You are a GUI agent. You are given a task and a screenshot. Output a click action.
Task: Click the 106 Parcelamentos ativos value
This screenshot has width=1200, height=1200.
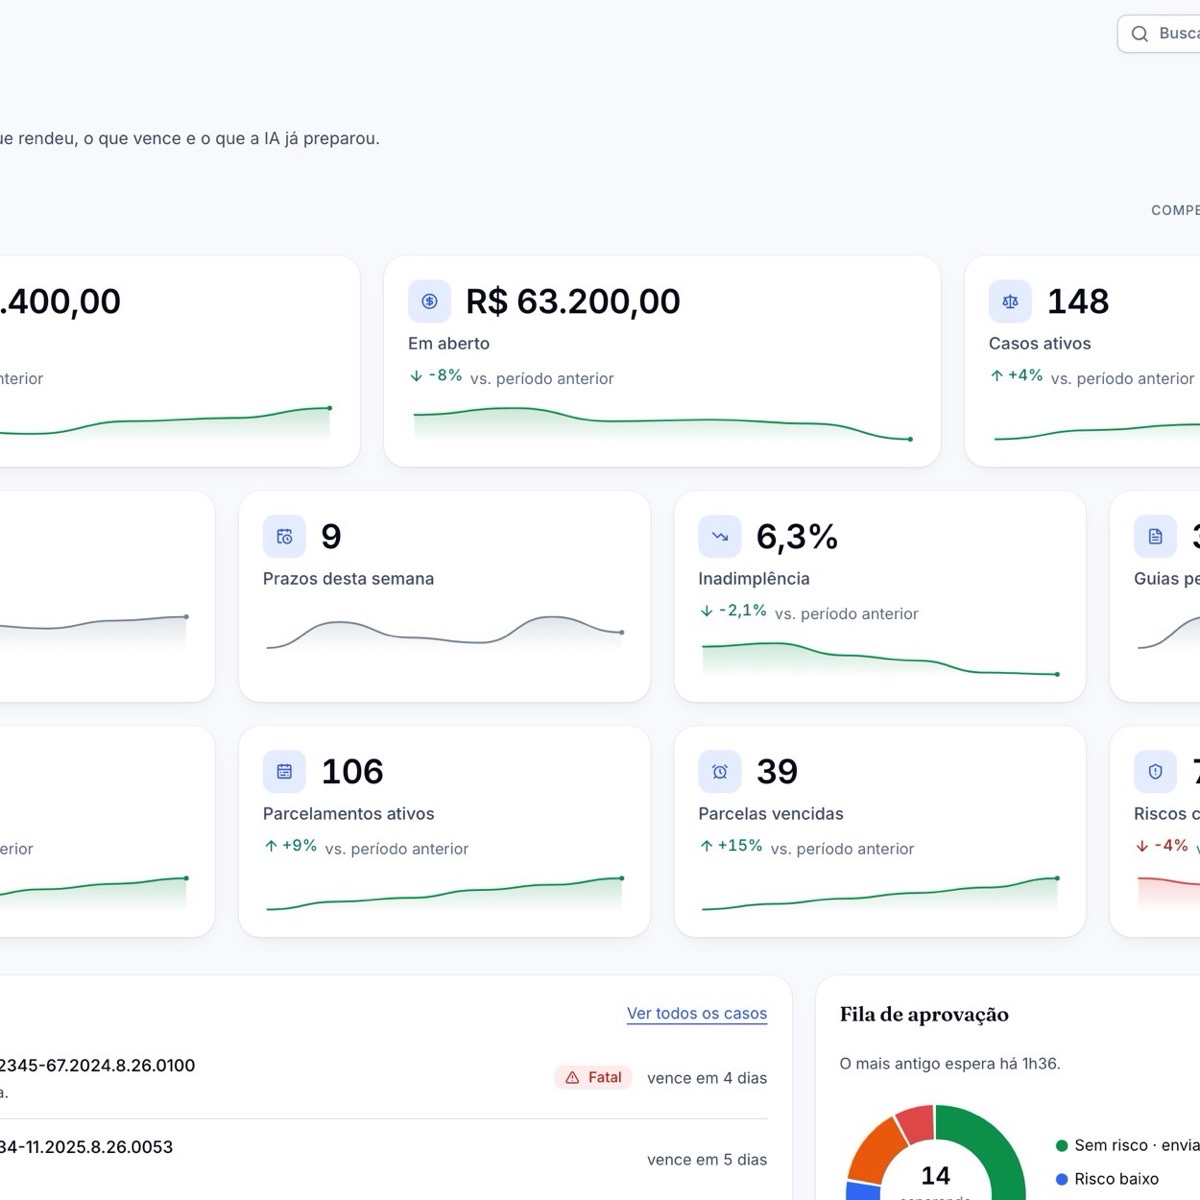point(352,771)
